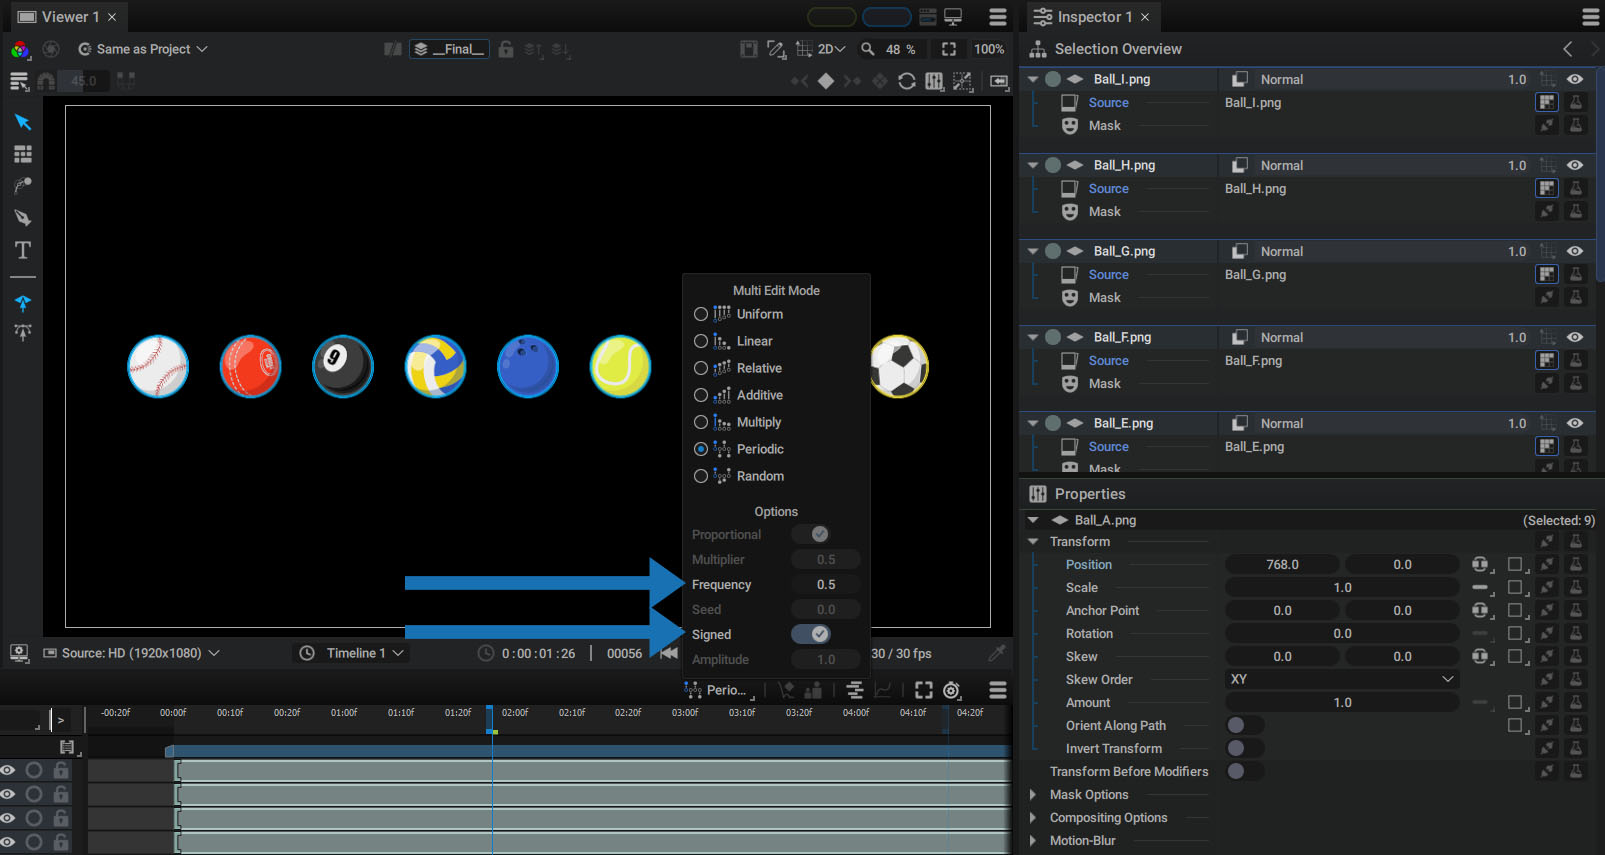
Task: Expand the Motion-Blur section
Action: 1033,840
